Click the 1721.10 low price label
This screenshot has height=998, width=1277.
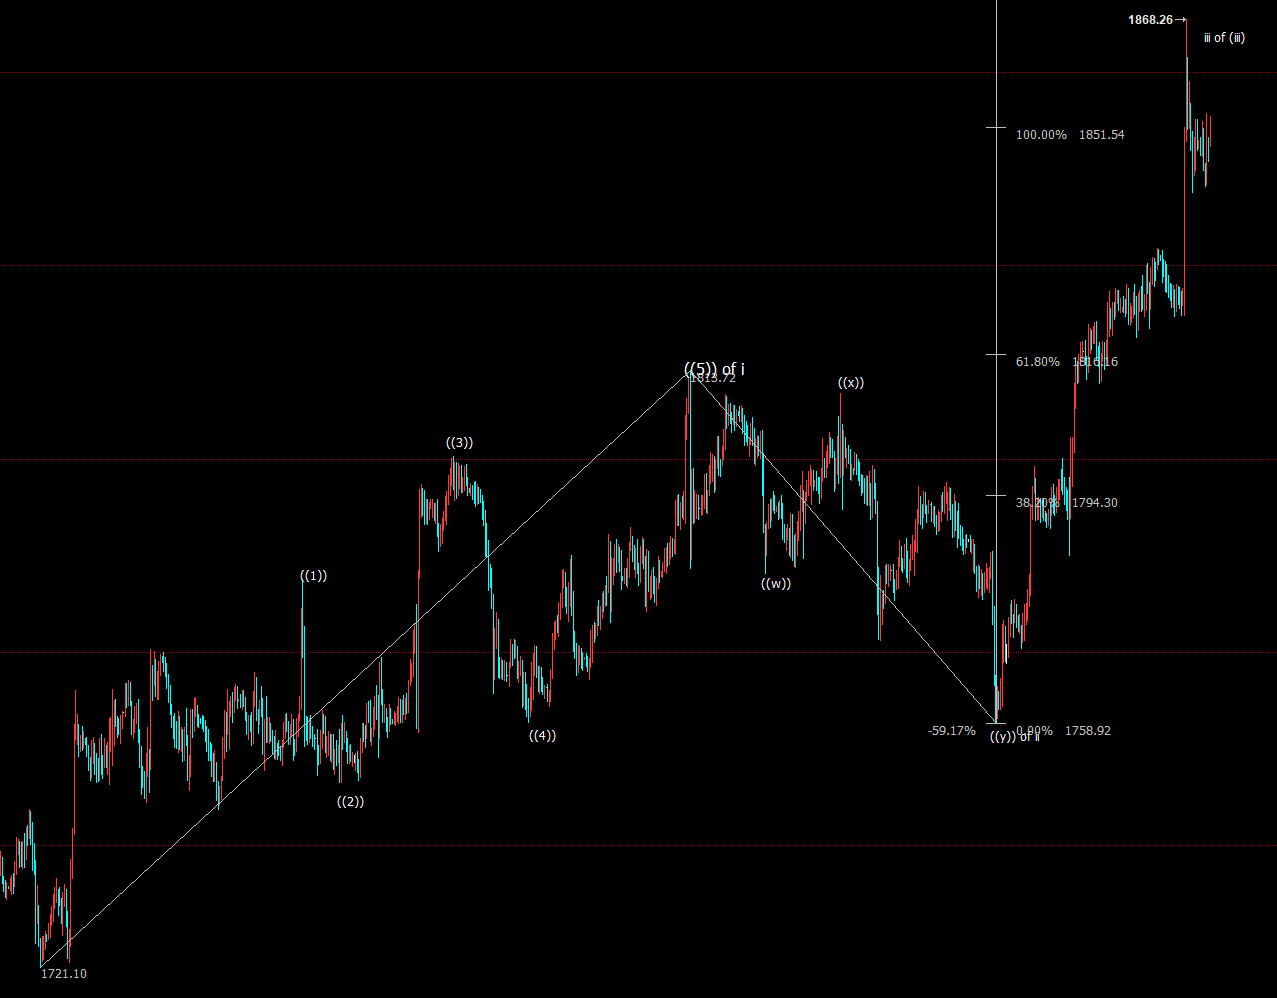[64, 973]
